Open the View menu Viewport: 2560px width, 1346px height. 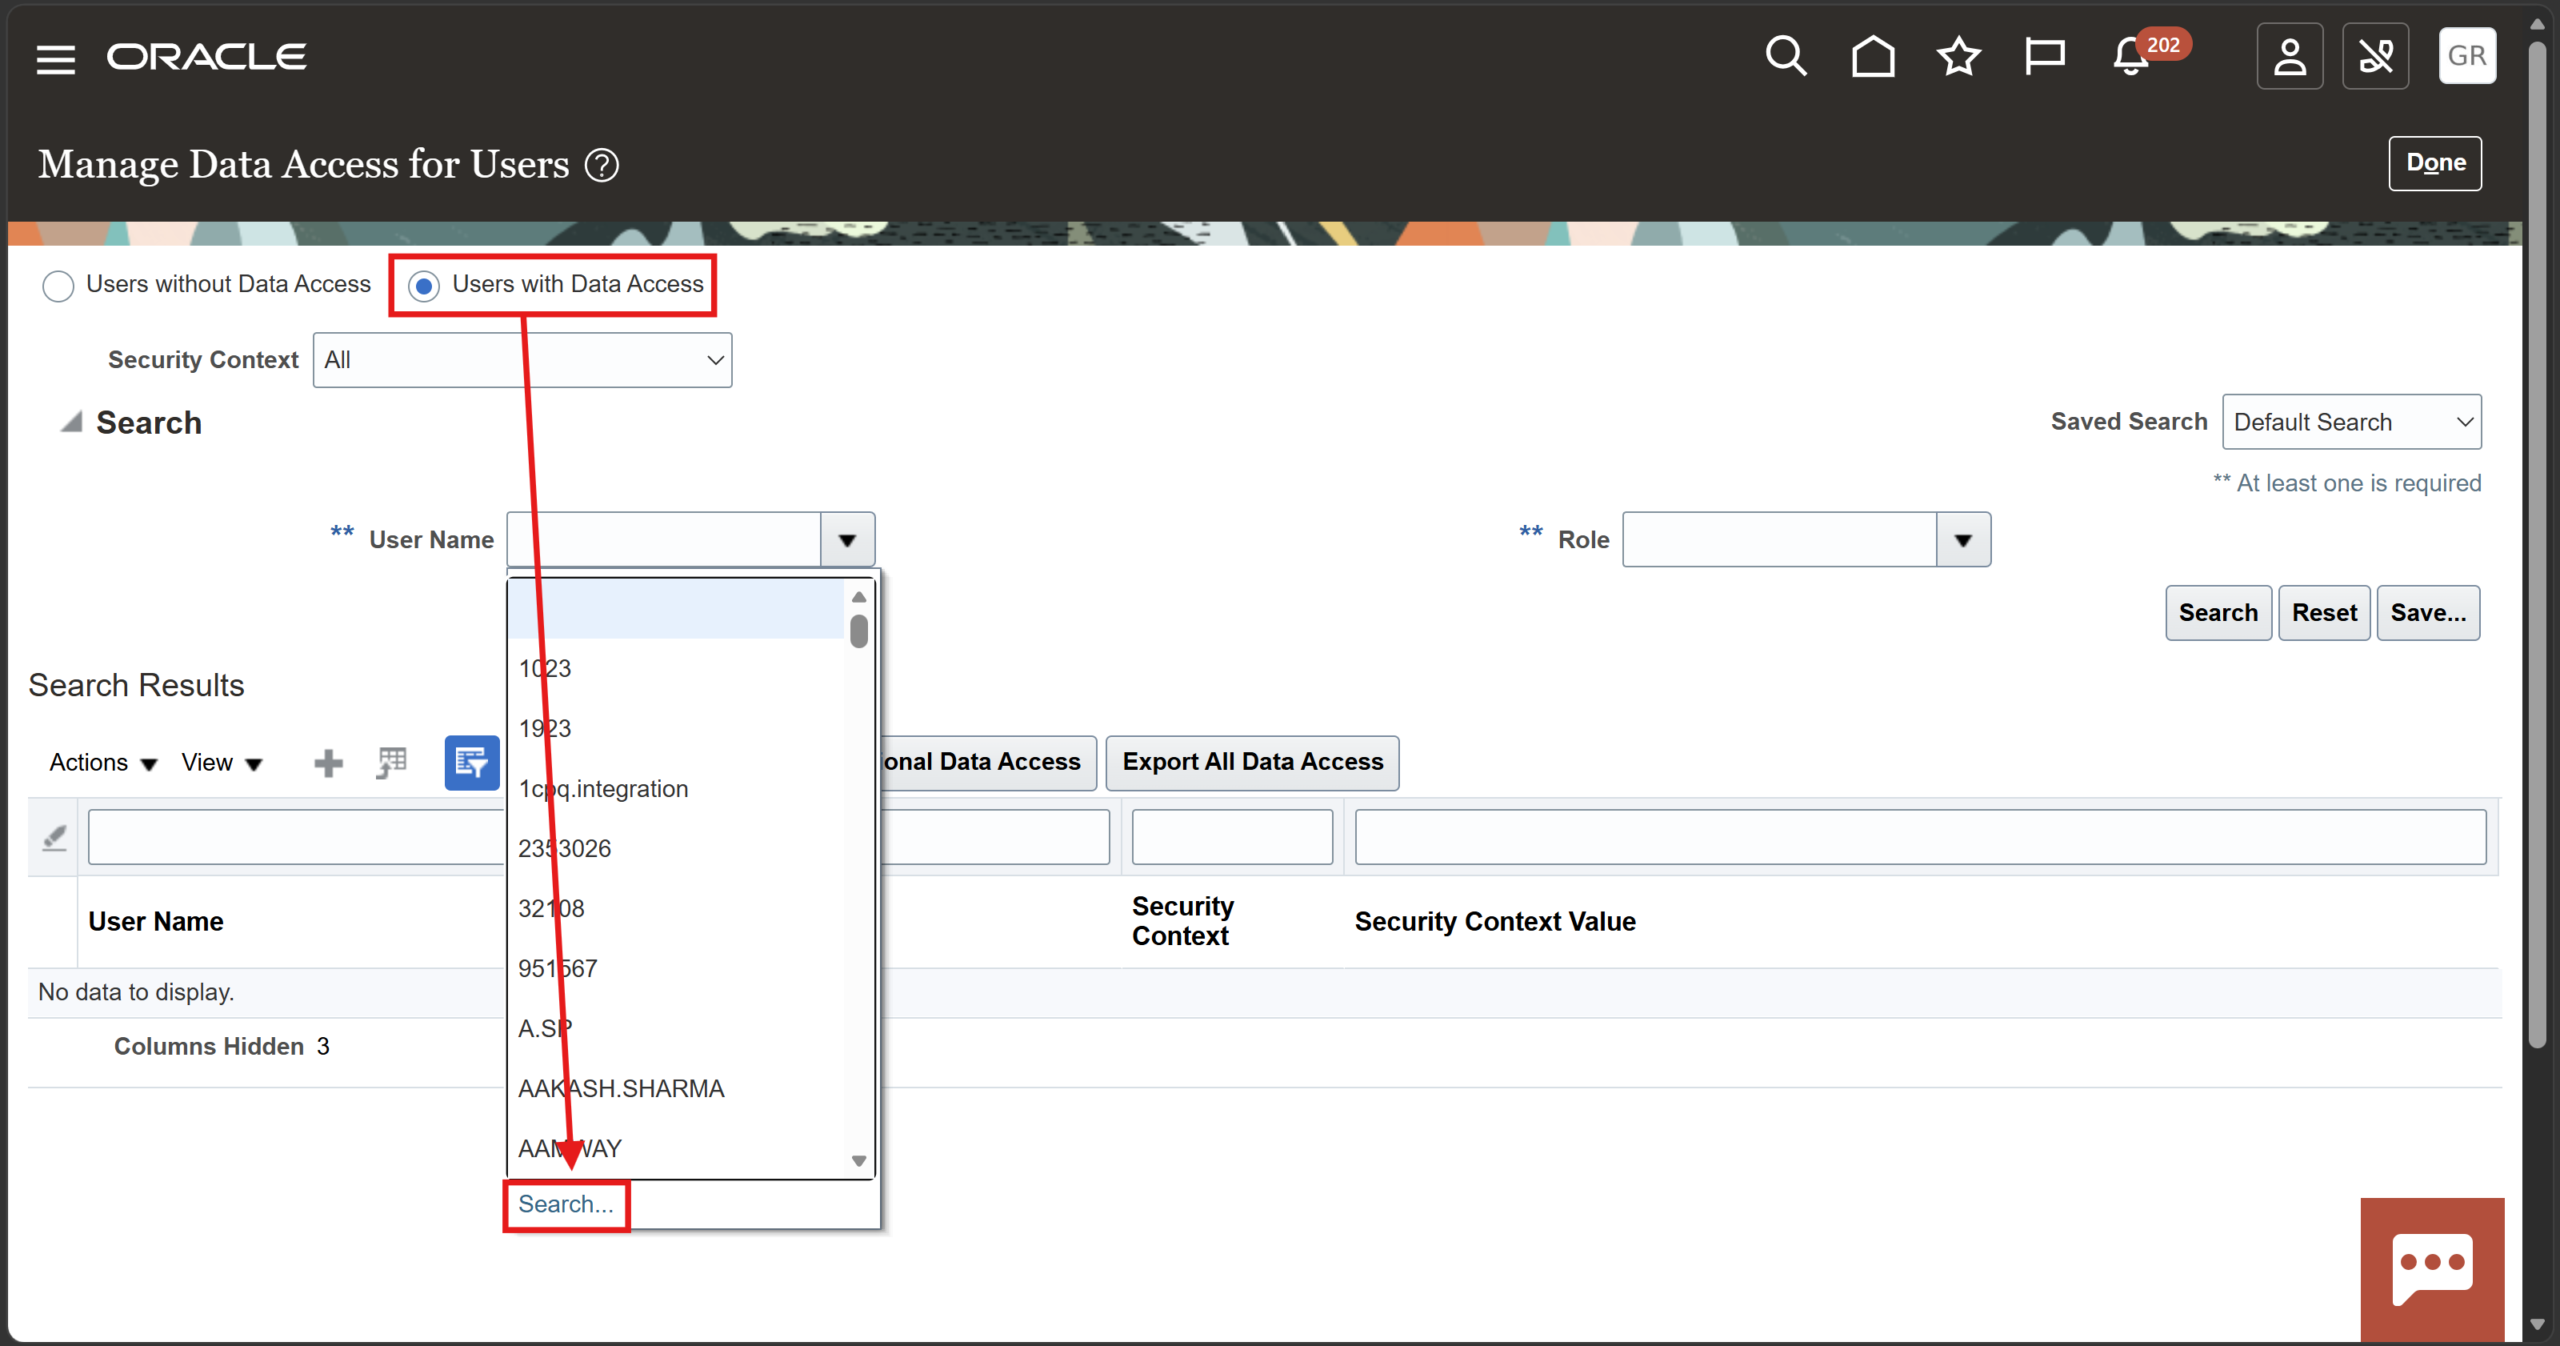tap(221, 763)
